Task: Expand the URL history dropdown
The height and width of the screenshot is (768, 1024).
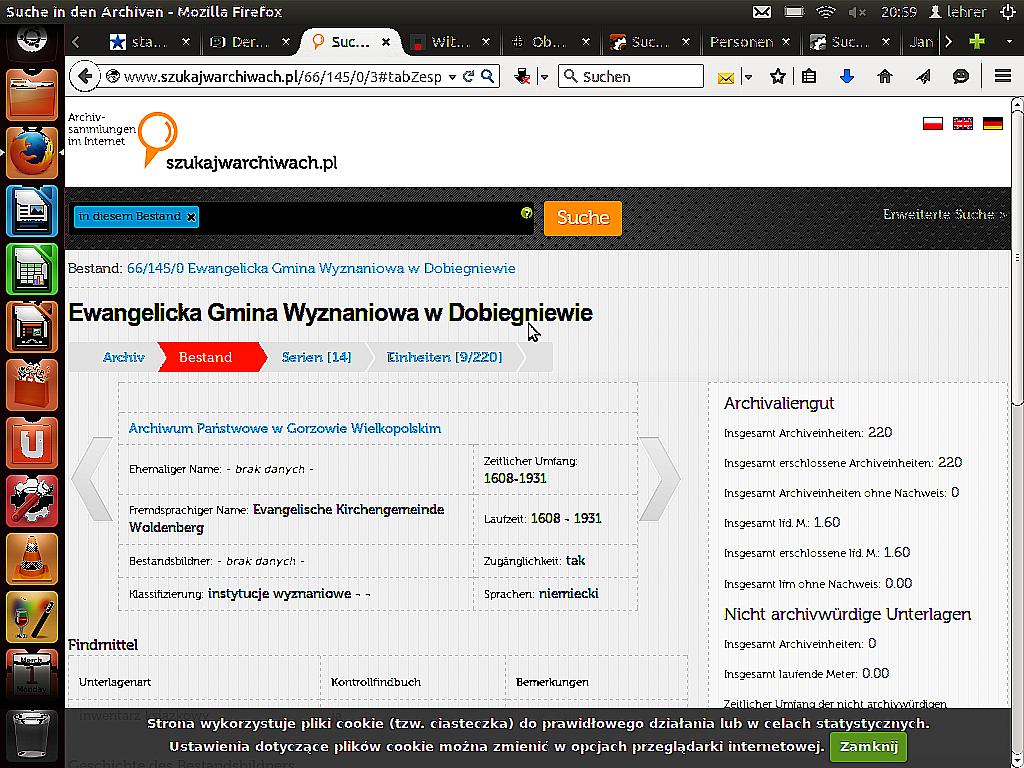Action: [x=452, y=76]
